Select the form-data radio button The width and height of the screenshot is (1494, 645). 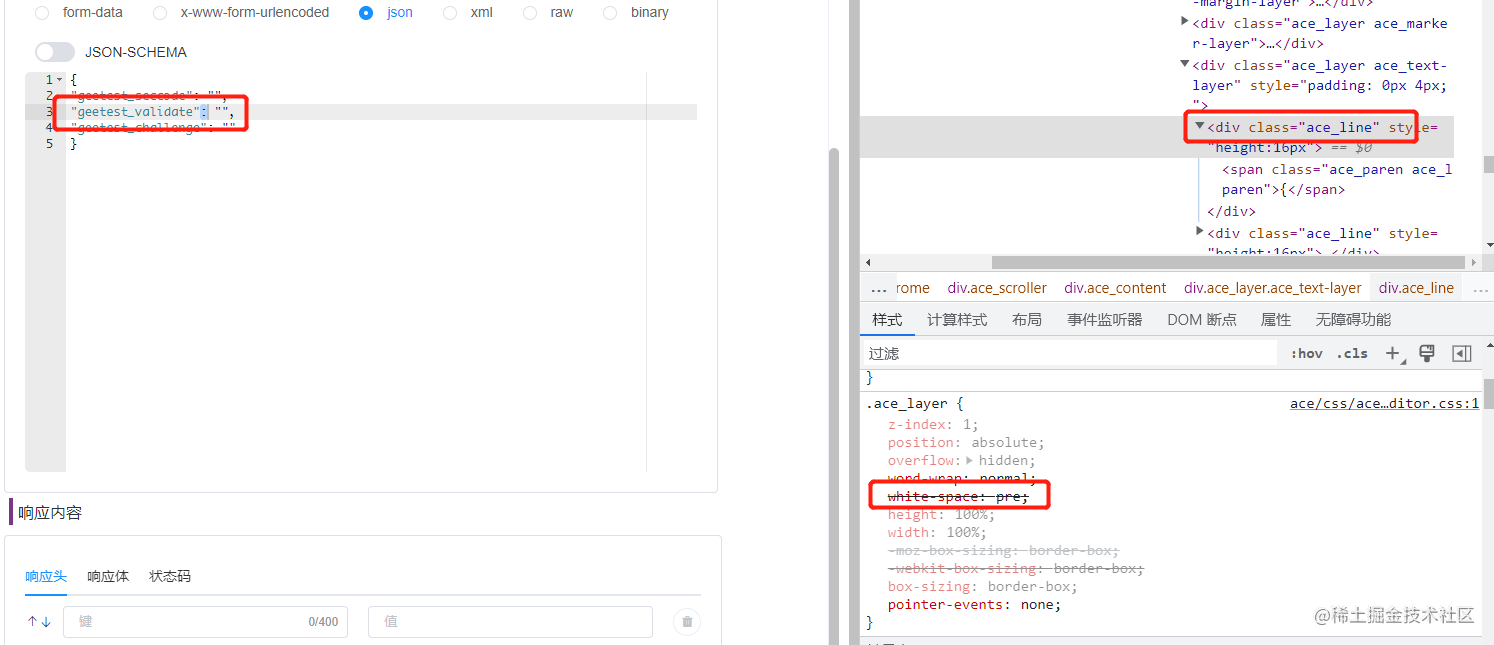[41, 12]
